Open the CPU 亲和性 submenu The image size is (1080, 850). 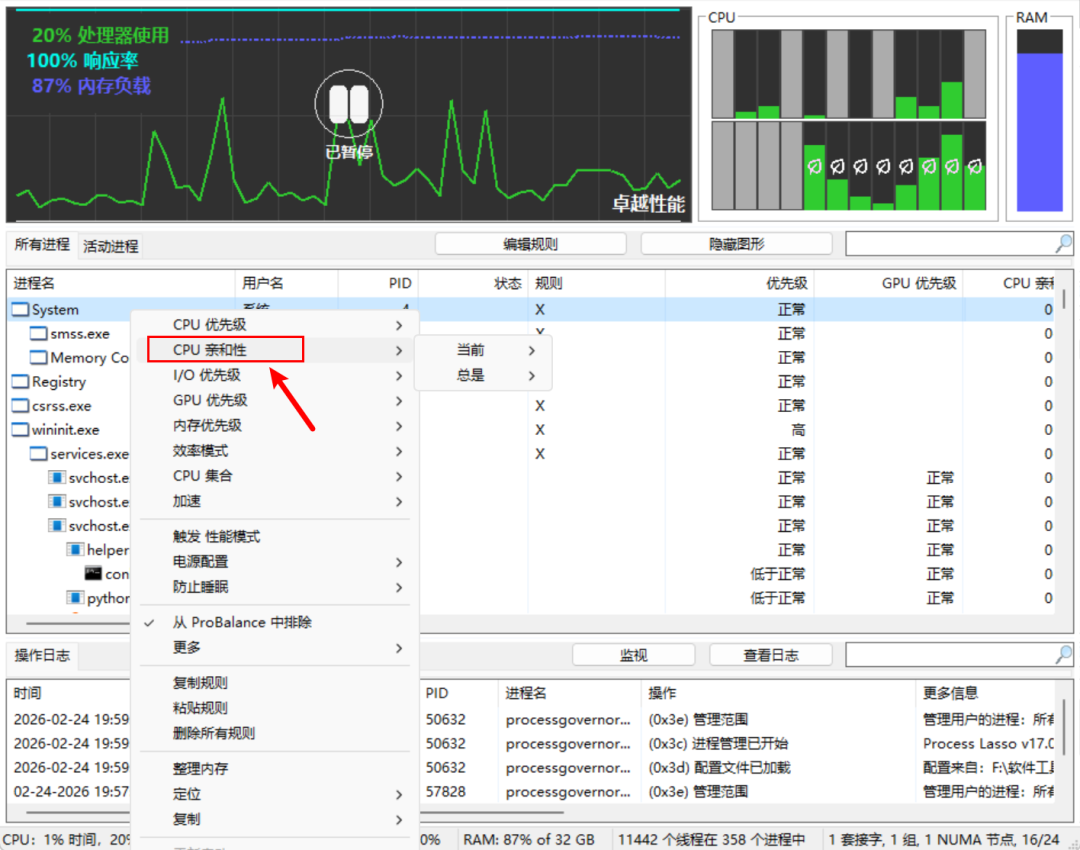pos(276,350)
